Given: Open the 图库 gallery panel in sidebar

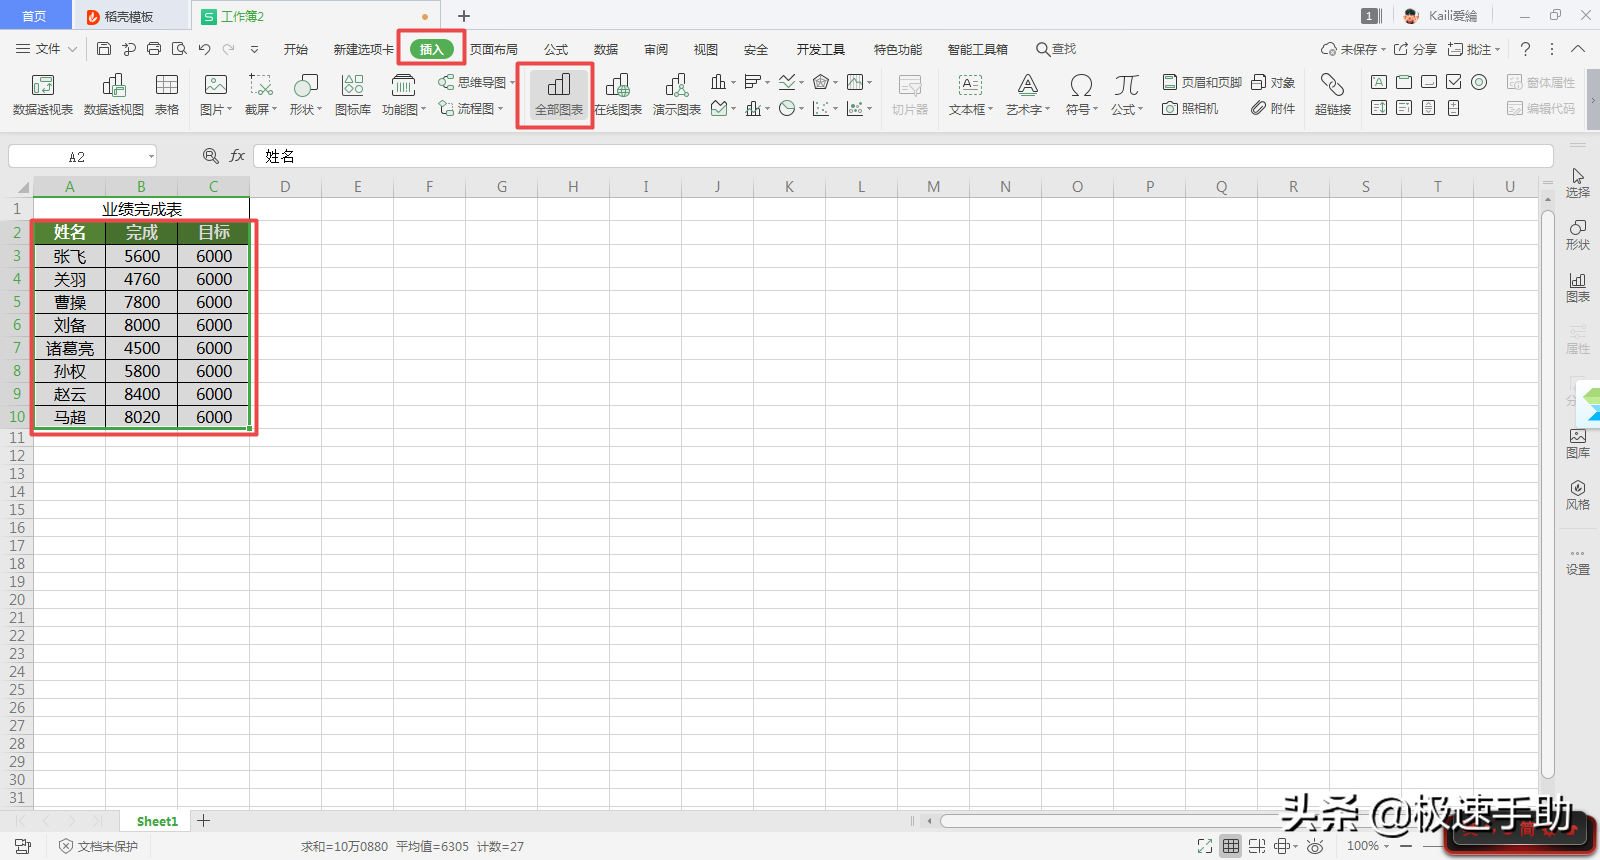Looking at the screenshot, I should [1578, 443].
